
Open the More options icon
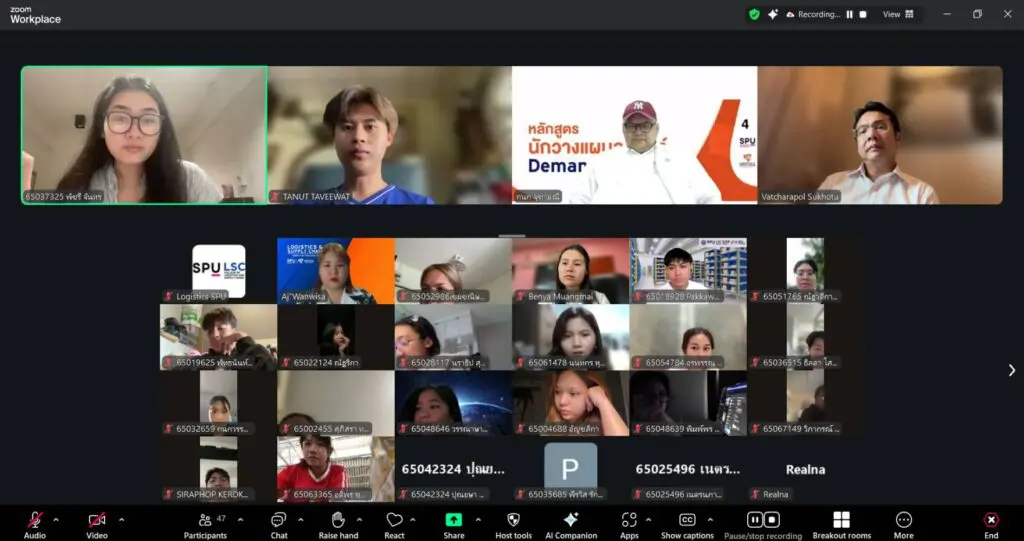(x=904, y=520)
